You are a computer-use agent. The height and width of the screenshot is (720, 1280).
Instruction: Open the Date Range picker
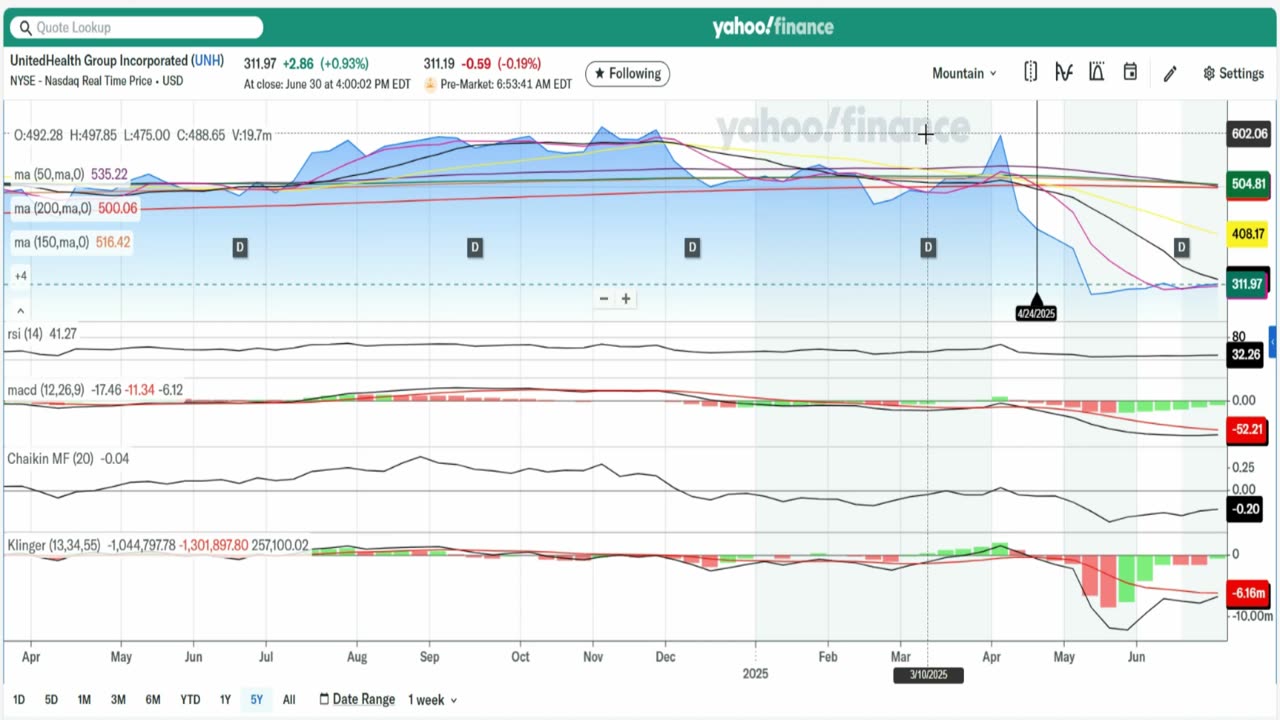tap(357, 699)
